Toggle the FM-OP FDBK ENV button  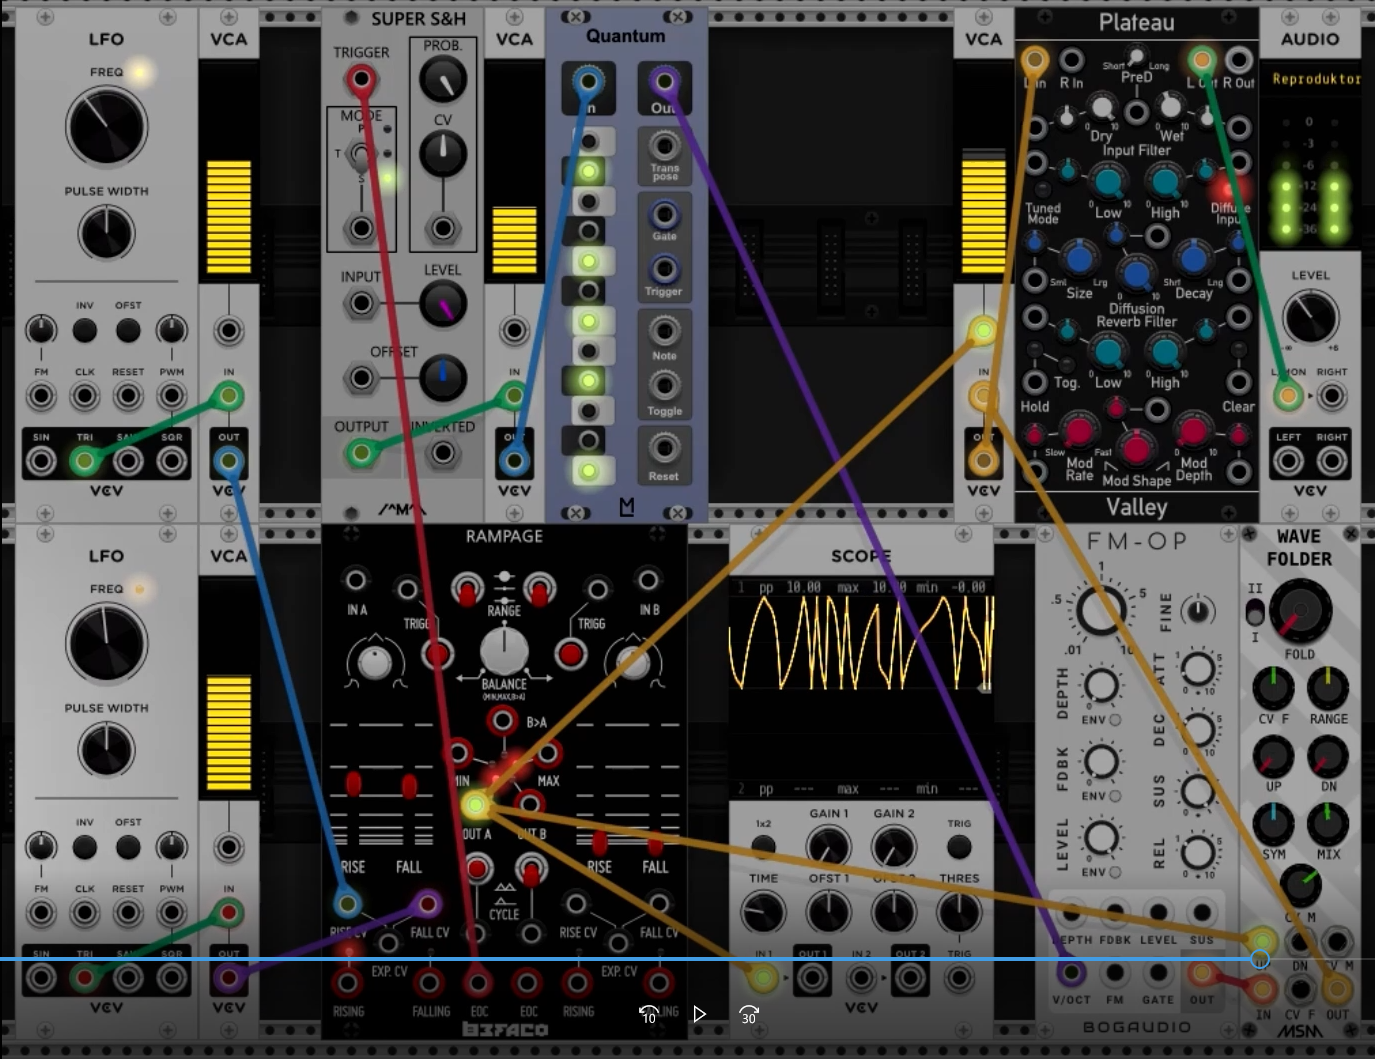1114,796
